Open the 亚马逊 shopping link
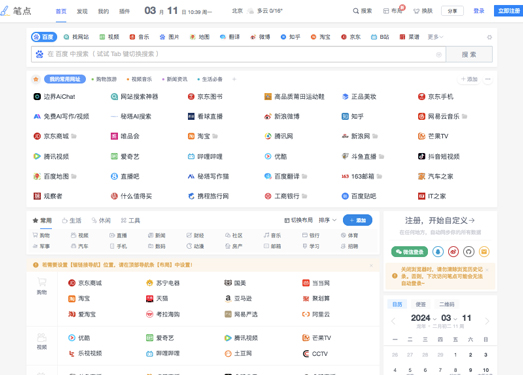Screen dimensions: 523x375 238,299
